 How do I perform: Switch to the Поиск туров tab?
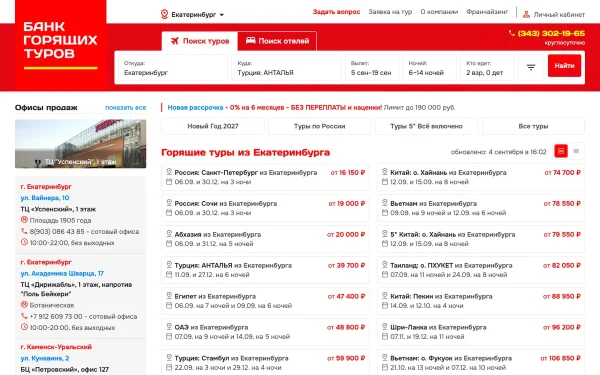coord(199,41)
